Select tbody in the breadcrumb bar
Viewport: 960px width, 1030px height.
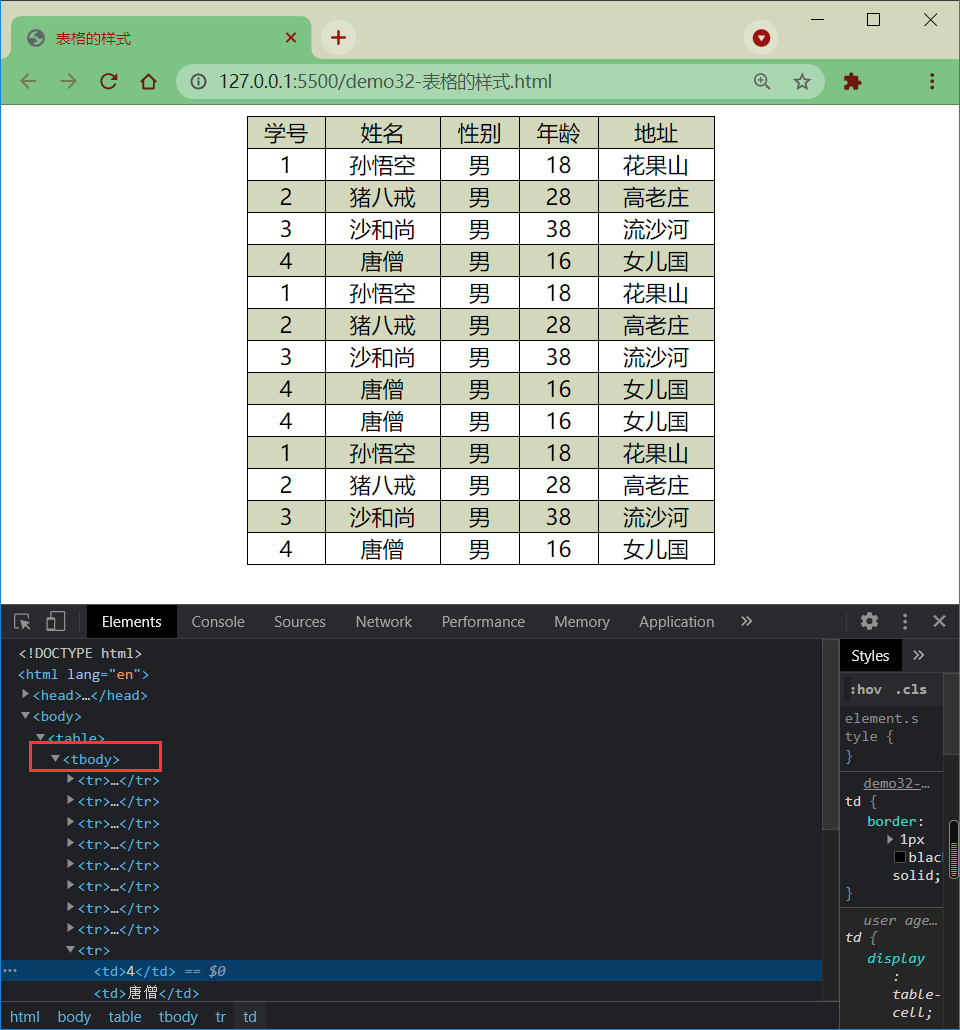(177, 1016)
